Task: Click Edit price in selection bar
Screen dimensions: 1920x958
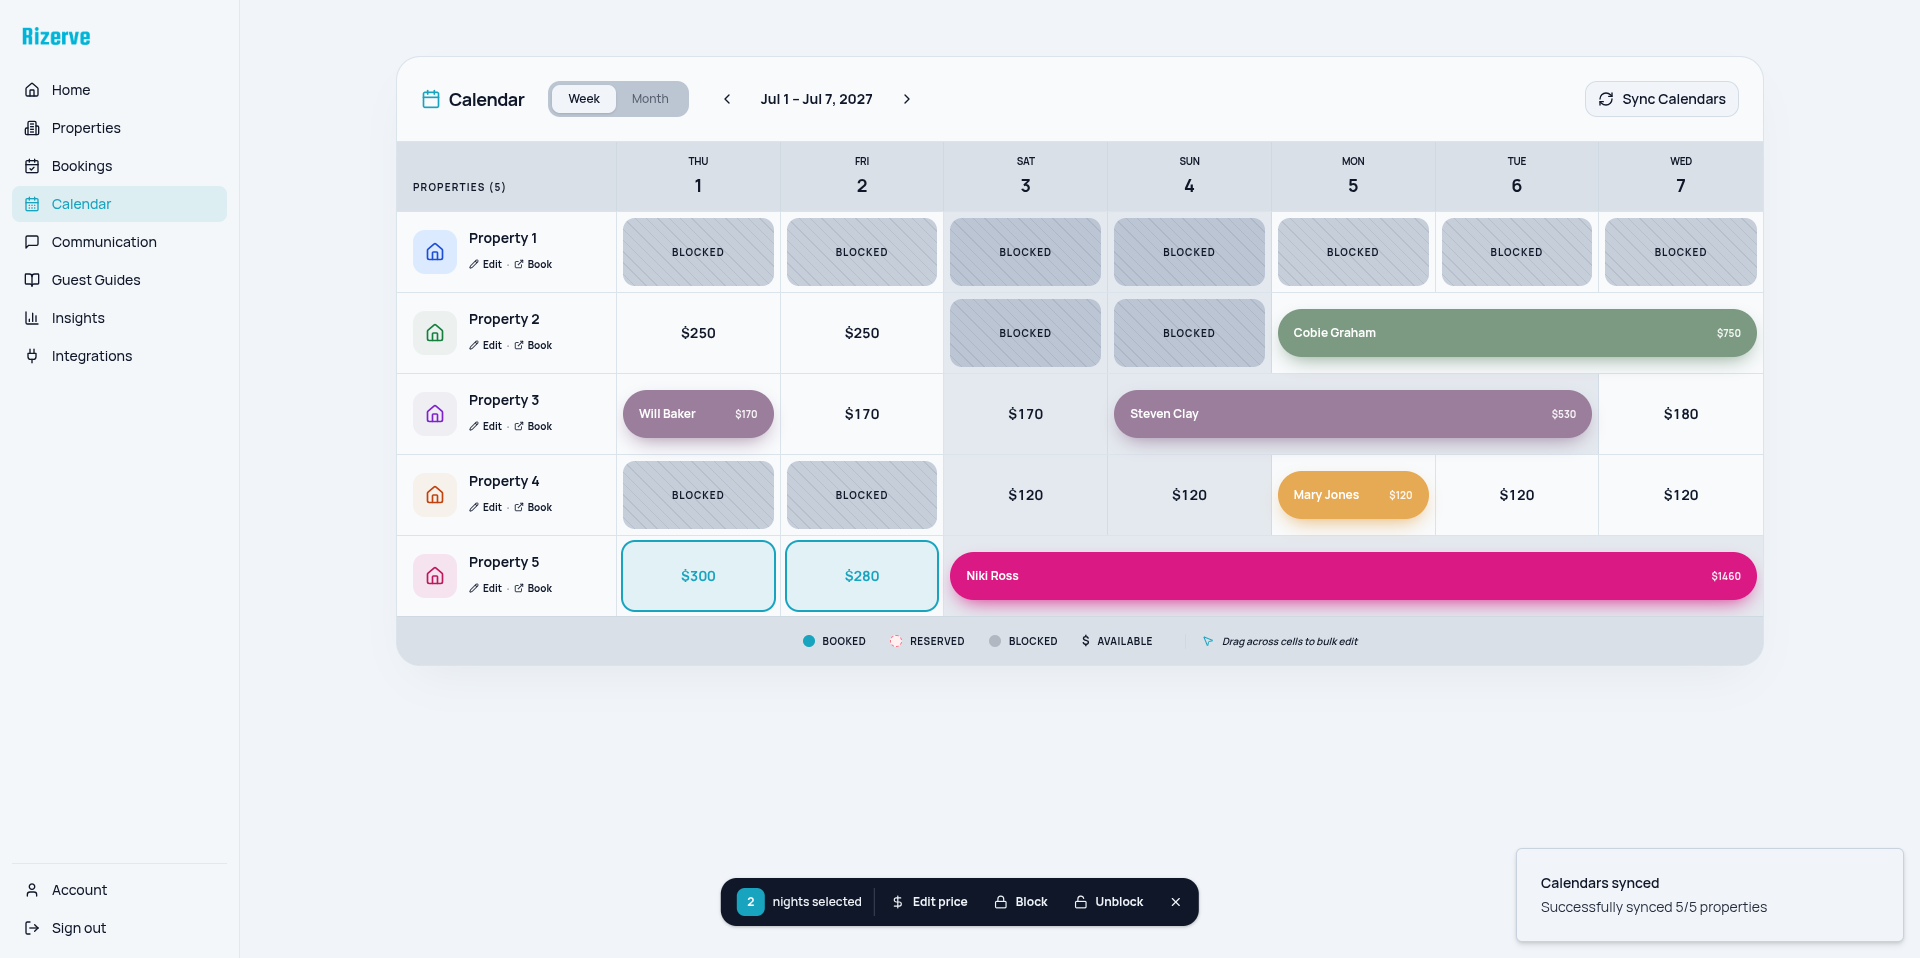Action: tap(930, 902)
